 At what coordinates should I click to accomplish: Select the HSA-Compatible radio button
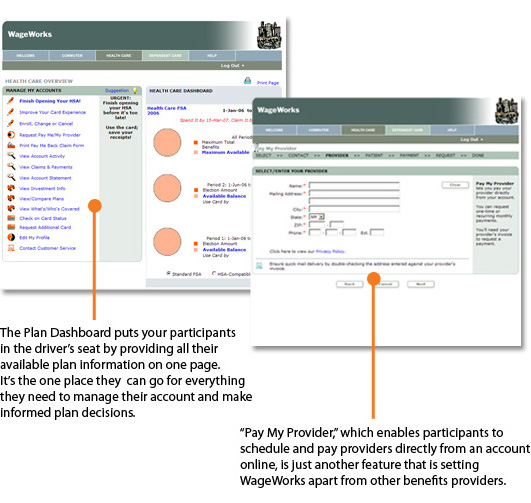(214, 273)
